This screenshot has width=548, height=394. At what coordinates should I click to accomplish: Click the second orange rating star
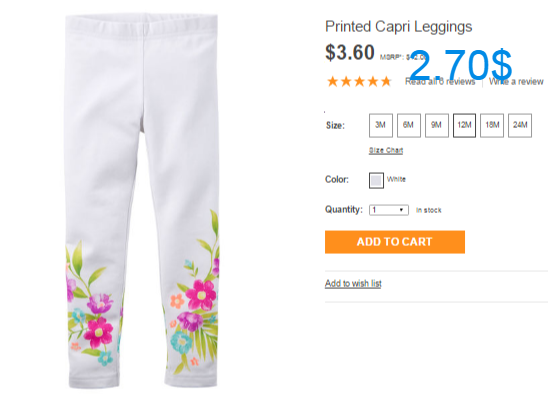(x=346, y=81)
